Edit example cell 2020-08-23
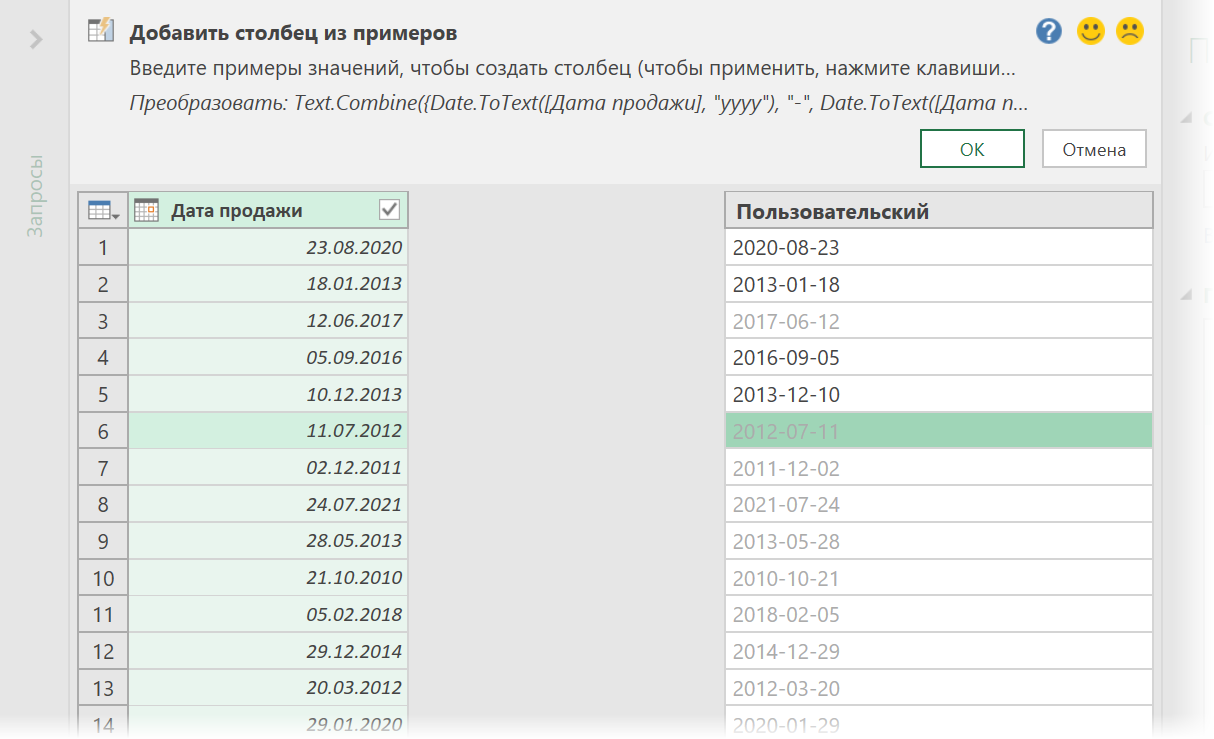 [939, 248]
